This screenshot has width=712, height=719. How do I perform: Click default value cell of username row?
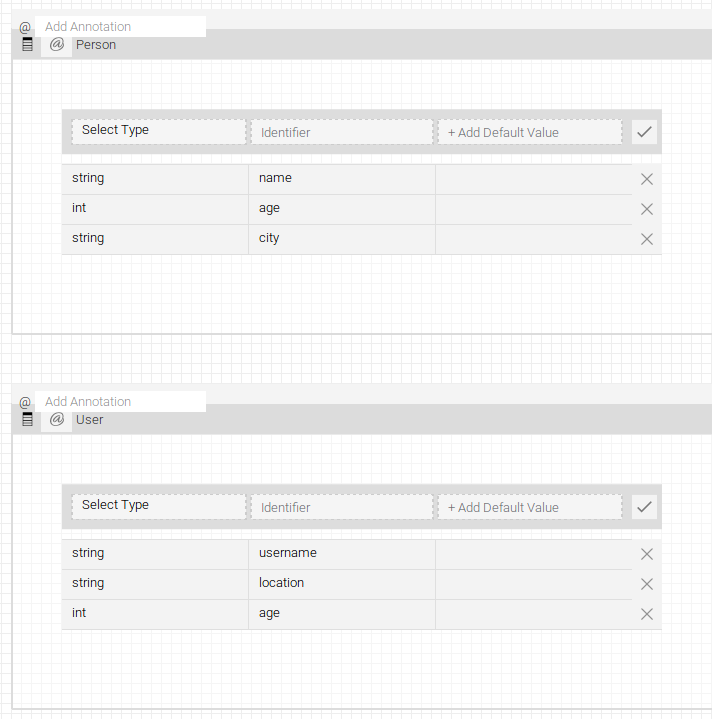click(x=534, y=554)
